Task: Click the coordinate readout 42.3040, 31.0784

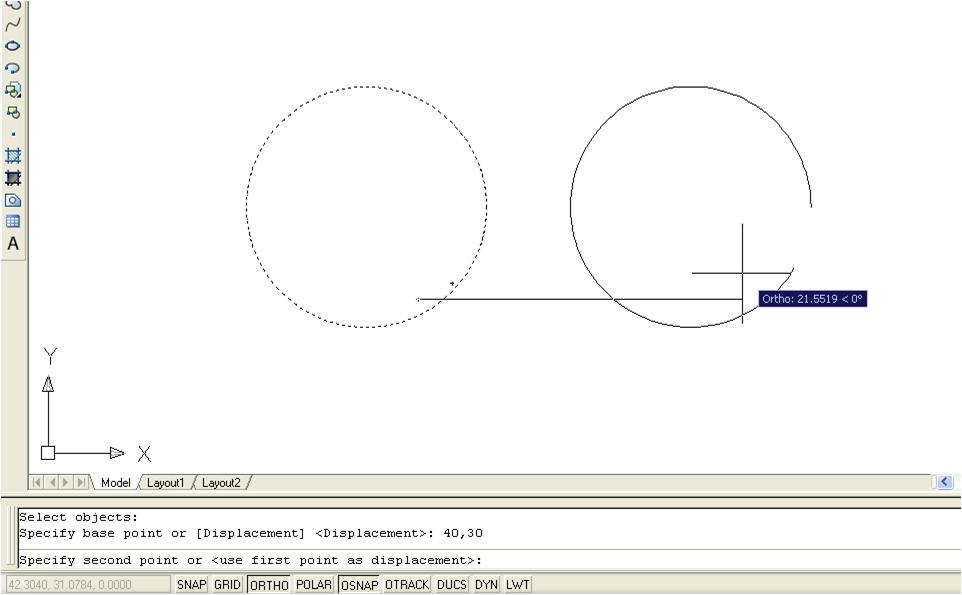Action: tap(87, 585)
